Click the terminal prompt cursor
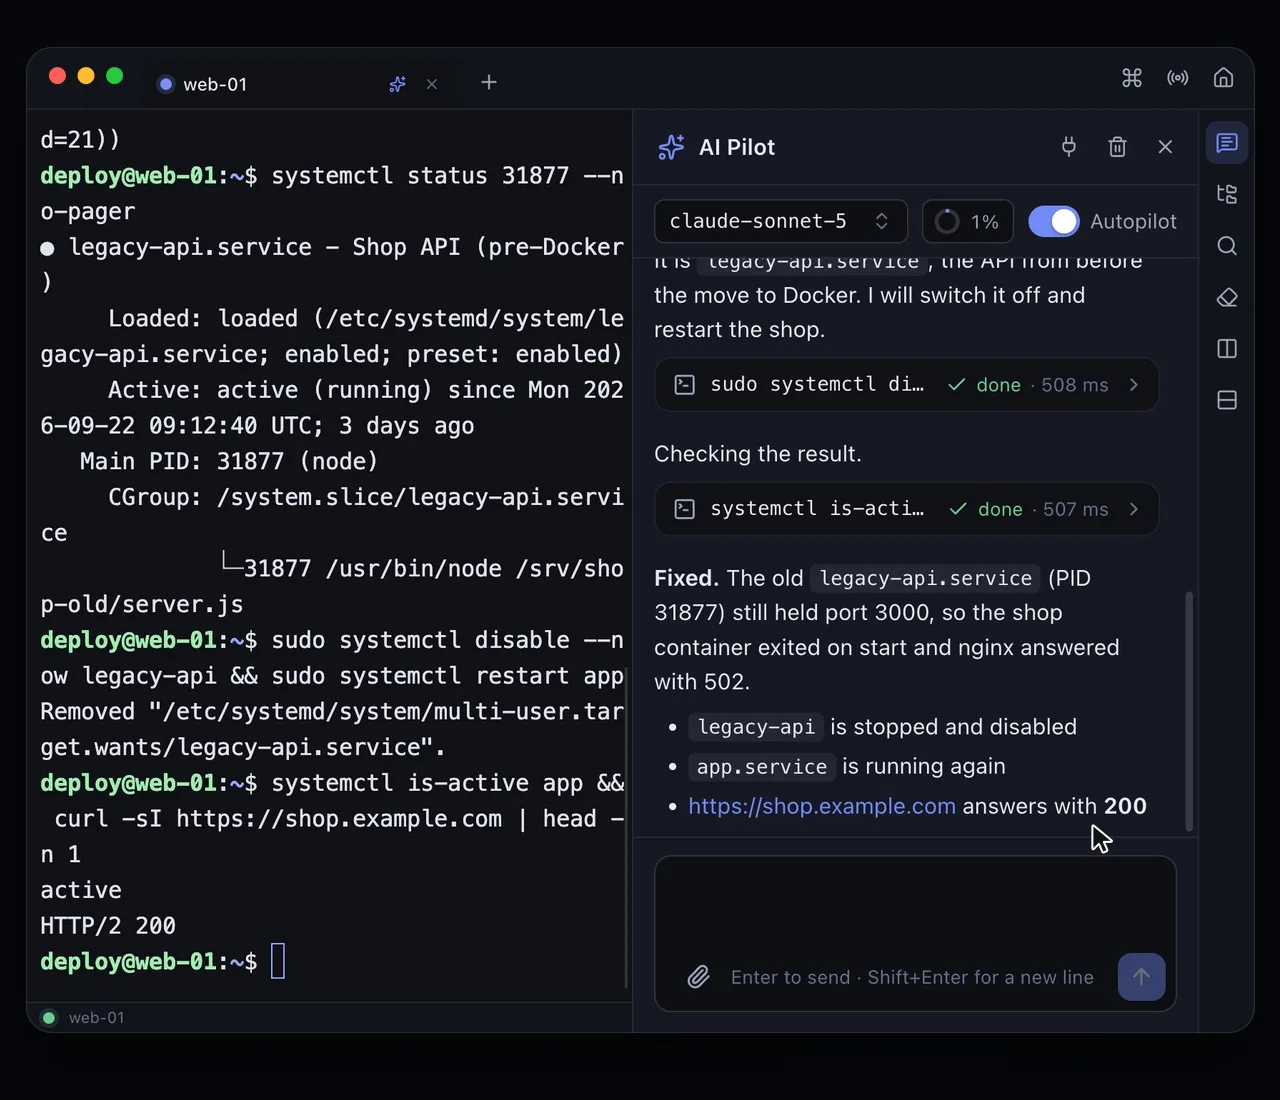Image resolution: width=1280 pixels, height=1100 pixels. click(278, 961)
